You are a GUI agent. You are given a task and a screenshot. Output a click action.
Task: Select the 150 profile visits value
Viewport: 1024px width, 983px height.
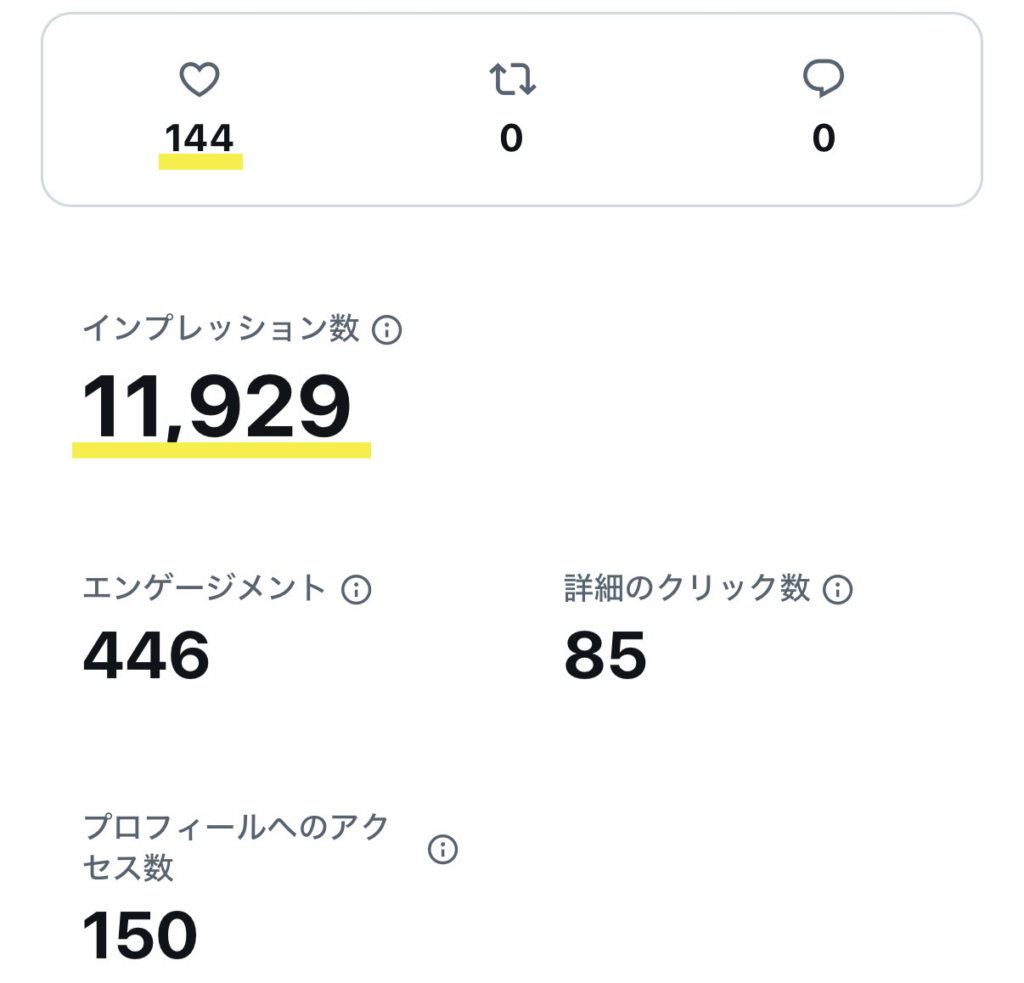point(140,936)
